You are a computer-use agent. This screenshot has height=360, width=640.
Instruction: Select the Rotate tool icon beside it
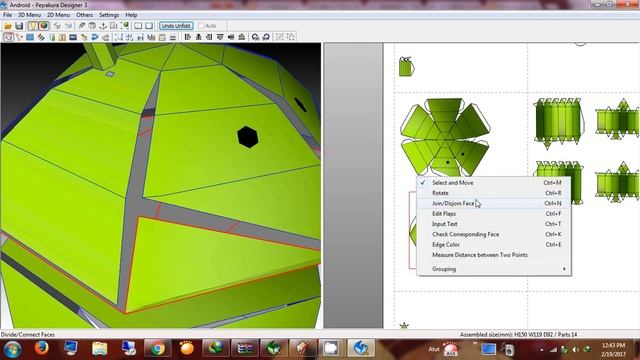tap(19, 37)
